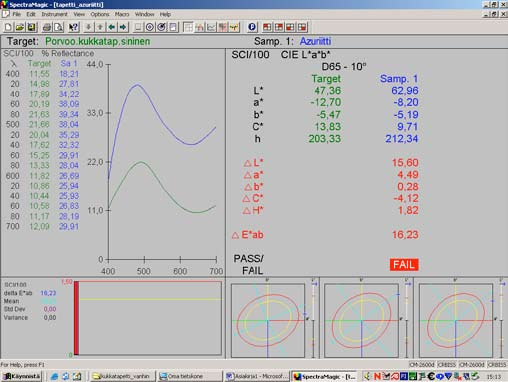The height and width of the screenshot is (382, 508).
Task: Click the red FAIL judgement indicator
Action: [404, 265]
